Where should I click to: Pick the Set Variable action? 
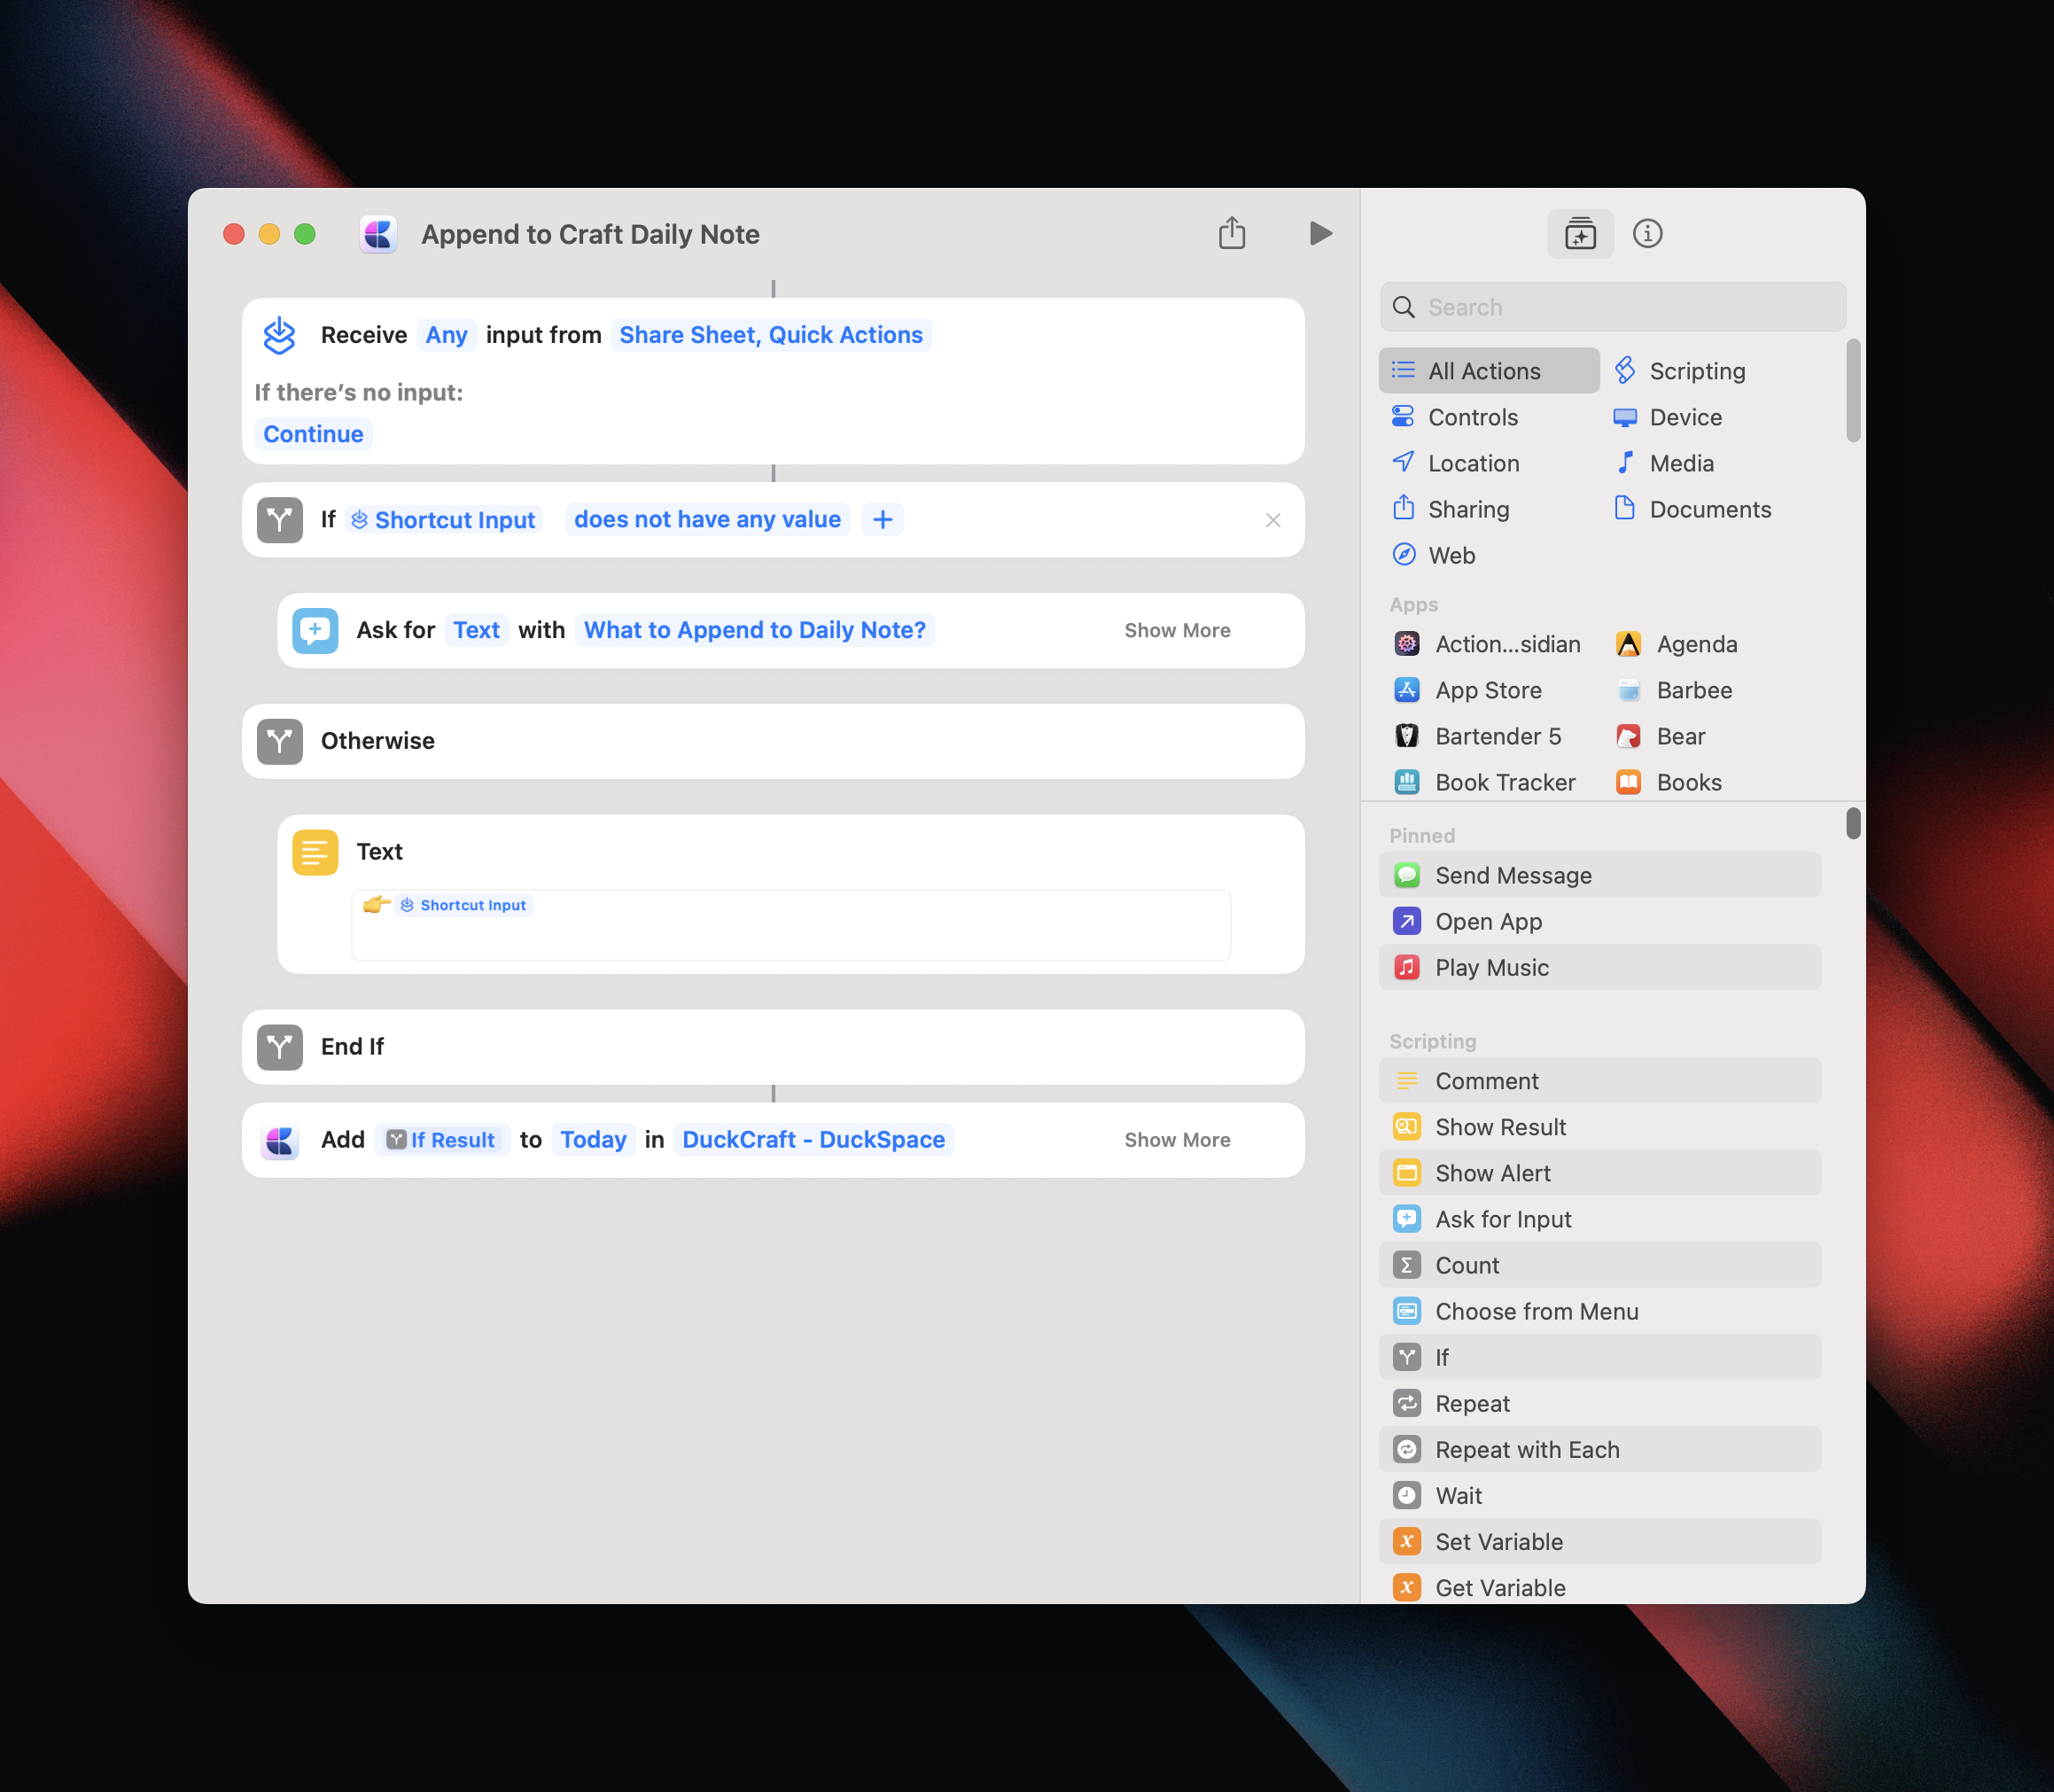tap(1600, 1541)
